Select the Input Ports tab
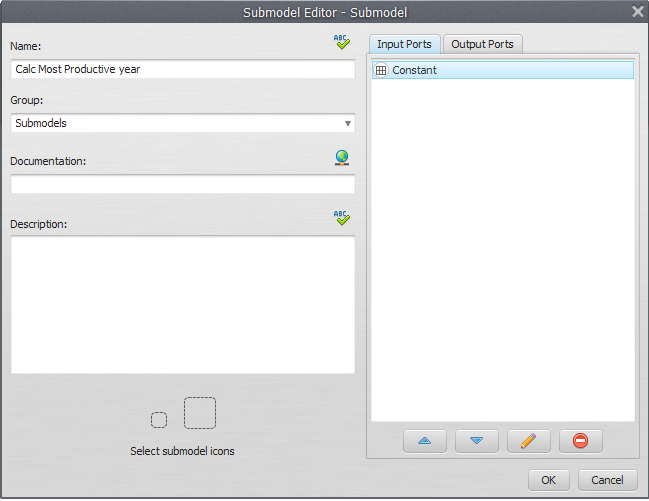This screenshot has height=501, width=649. click(404, 44)
